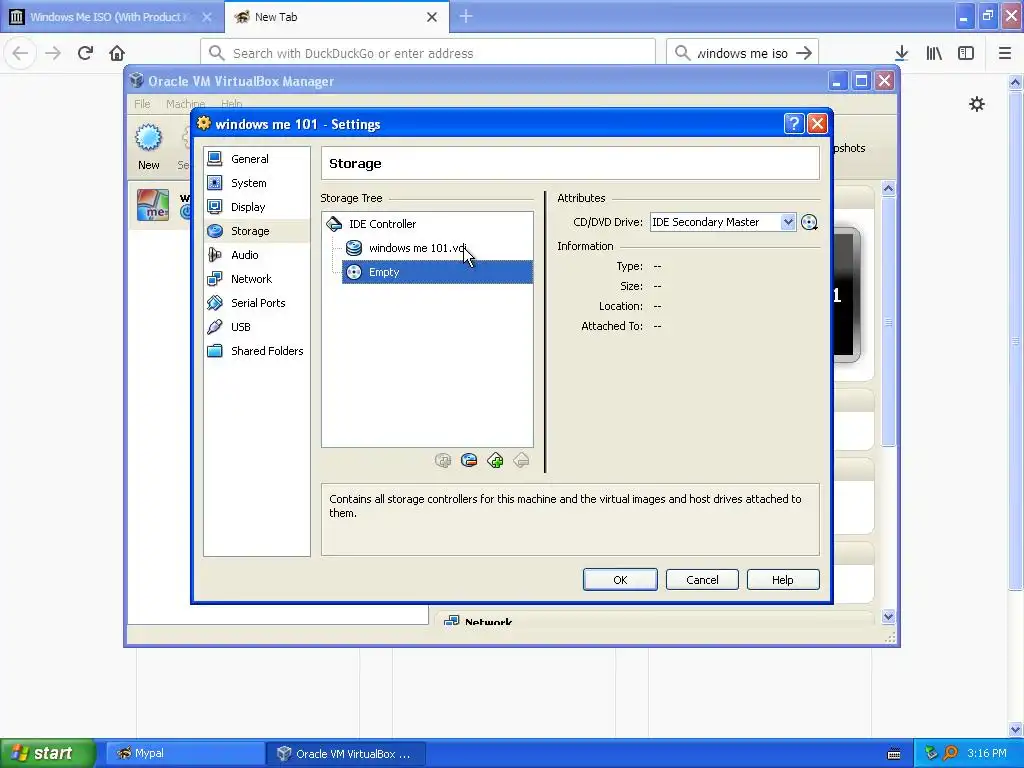The width and height of the screenshot is (1024, 768).
Task: Click browser forward arrow
Action: coord(53,53)
